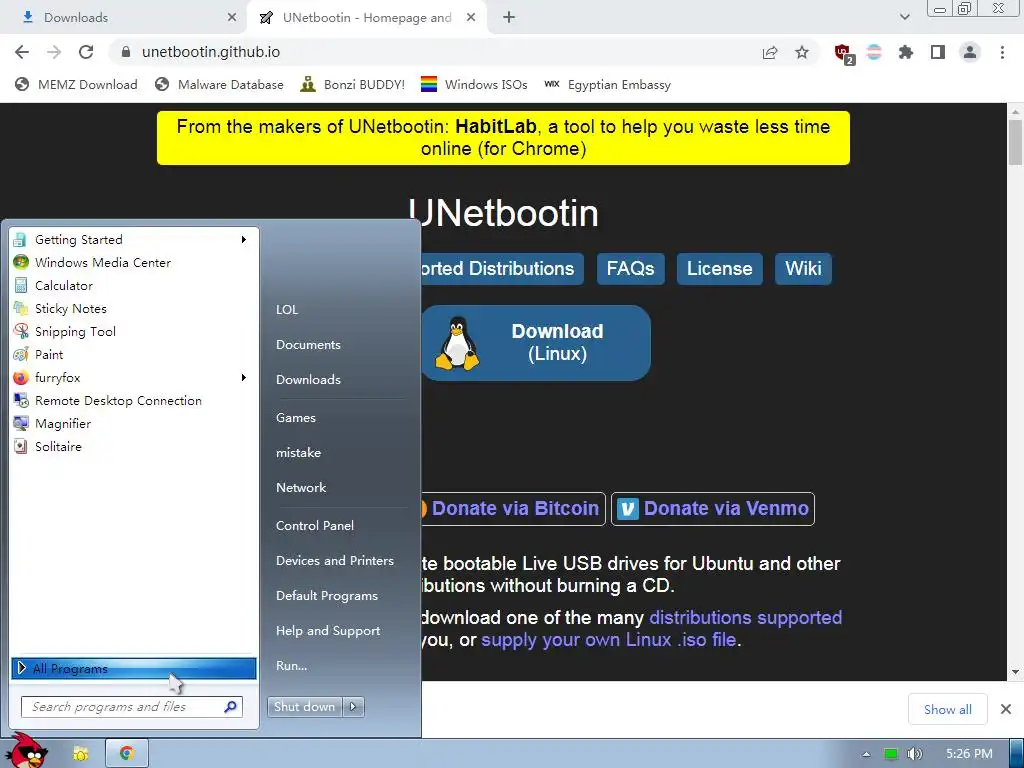The image size is (1024, 768).
Task: Open the Snipping Tool
Action: tap(134, 332)
